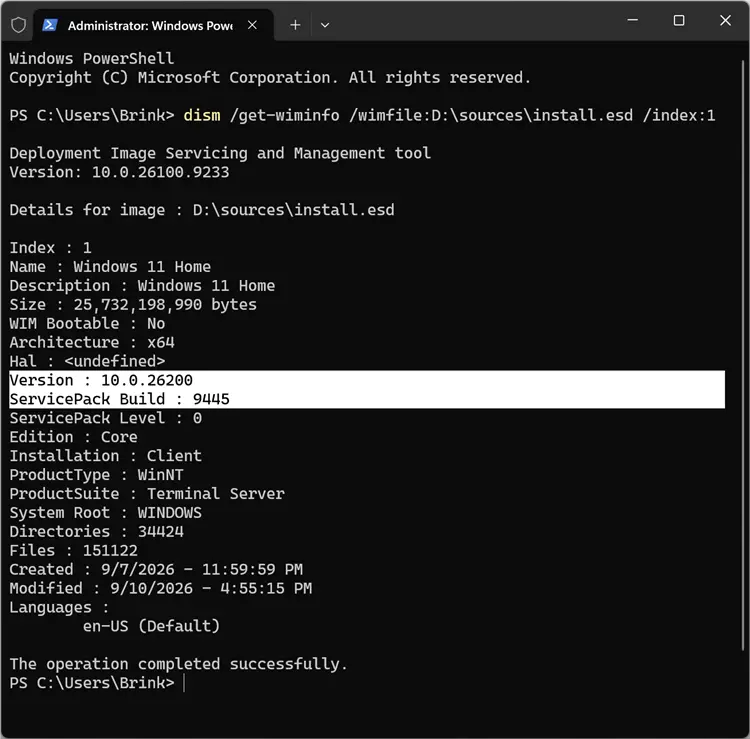750x739 pixels.
Task: Click 'Created : 9/7/2026 - 11:59:59 PM' line
Action: pyautogui.click(x=156, y=569)
